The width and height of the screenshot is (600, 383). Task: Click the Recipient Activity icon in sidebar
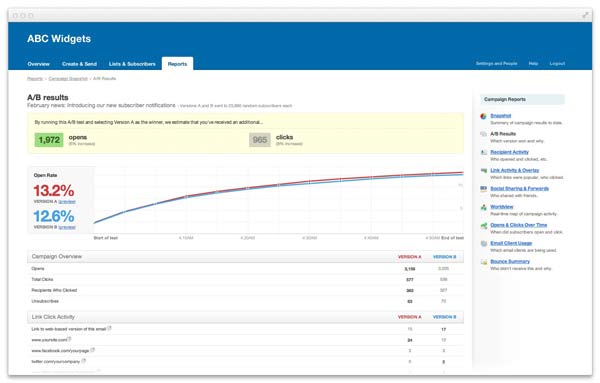483,152
